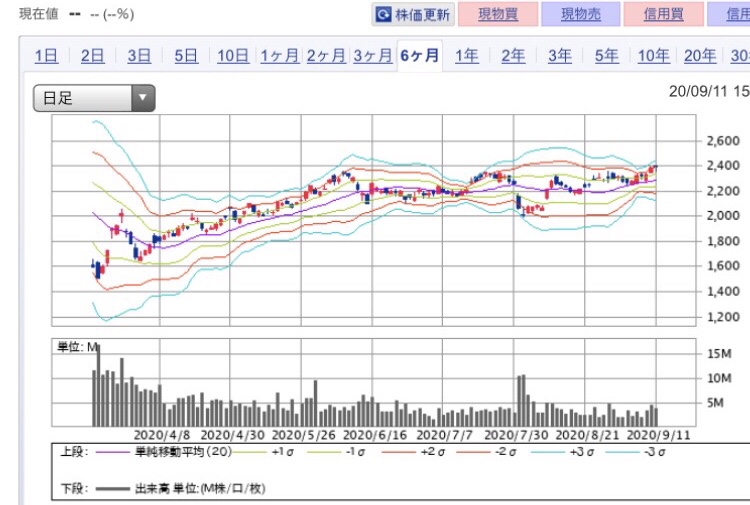Viewport: 750px width, 505px height.
Task: Click the +1σ legend entry
Action: coord(283,452)
